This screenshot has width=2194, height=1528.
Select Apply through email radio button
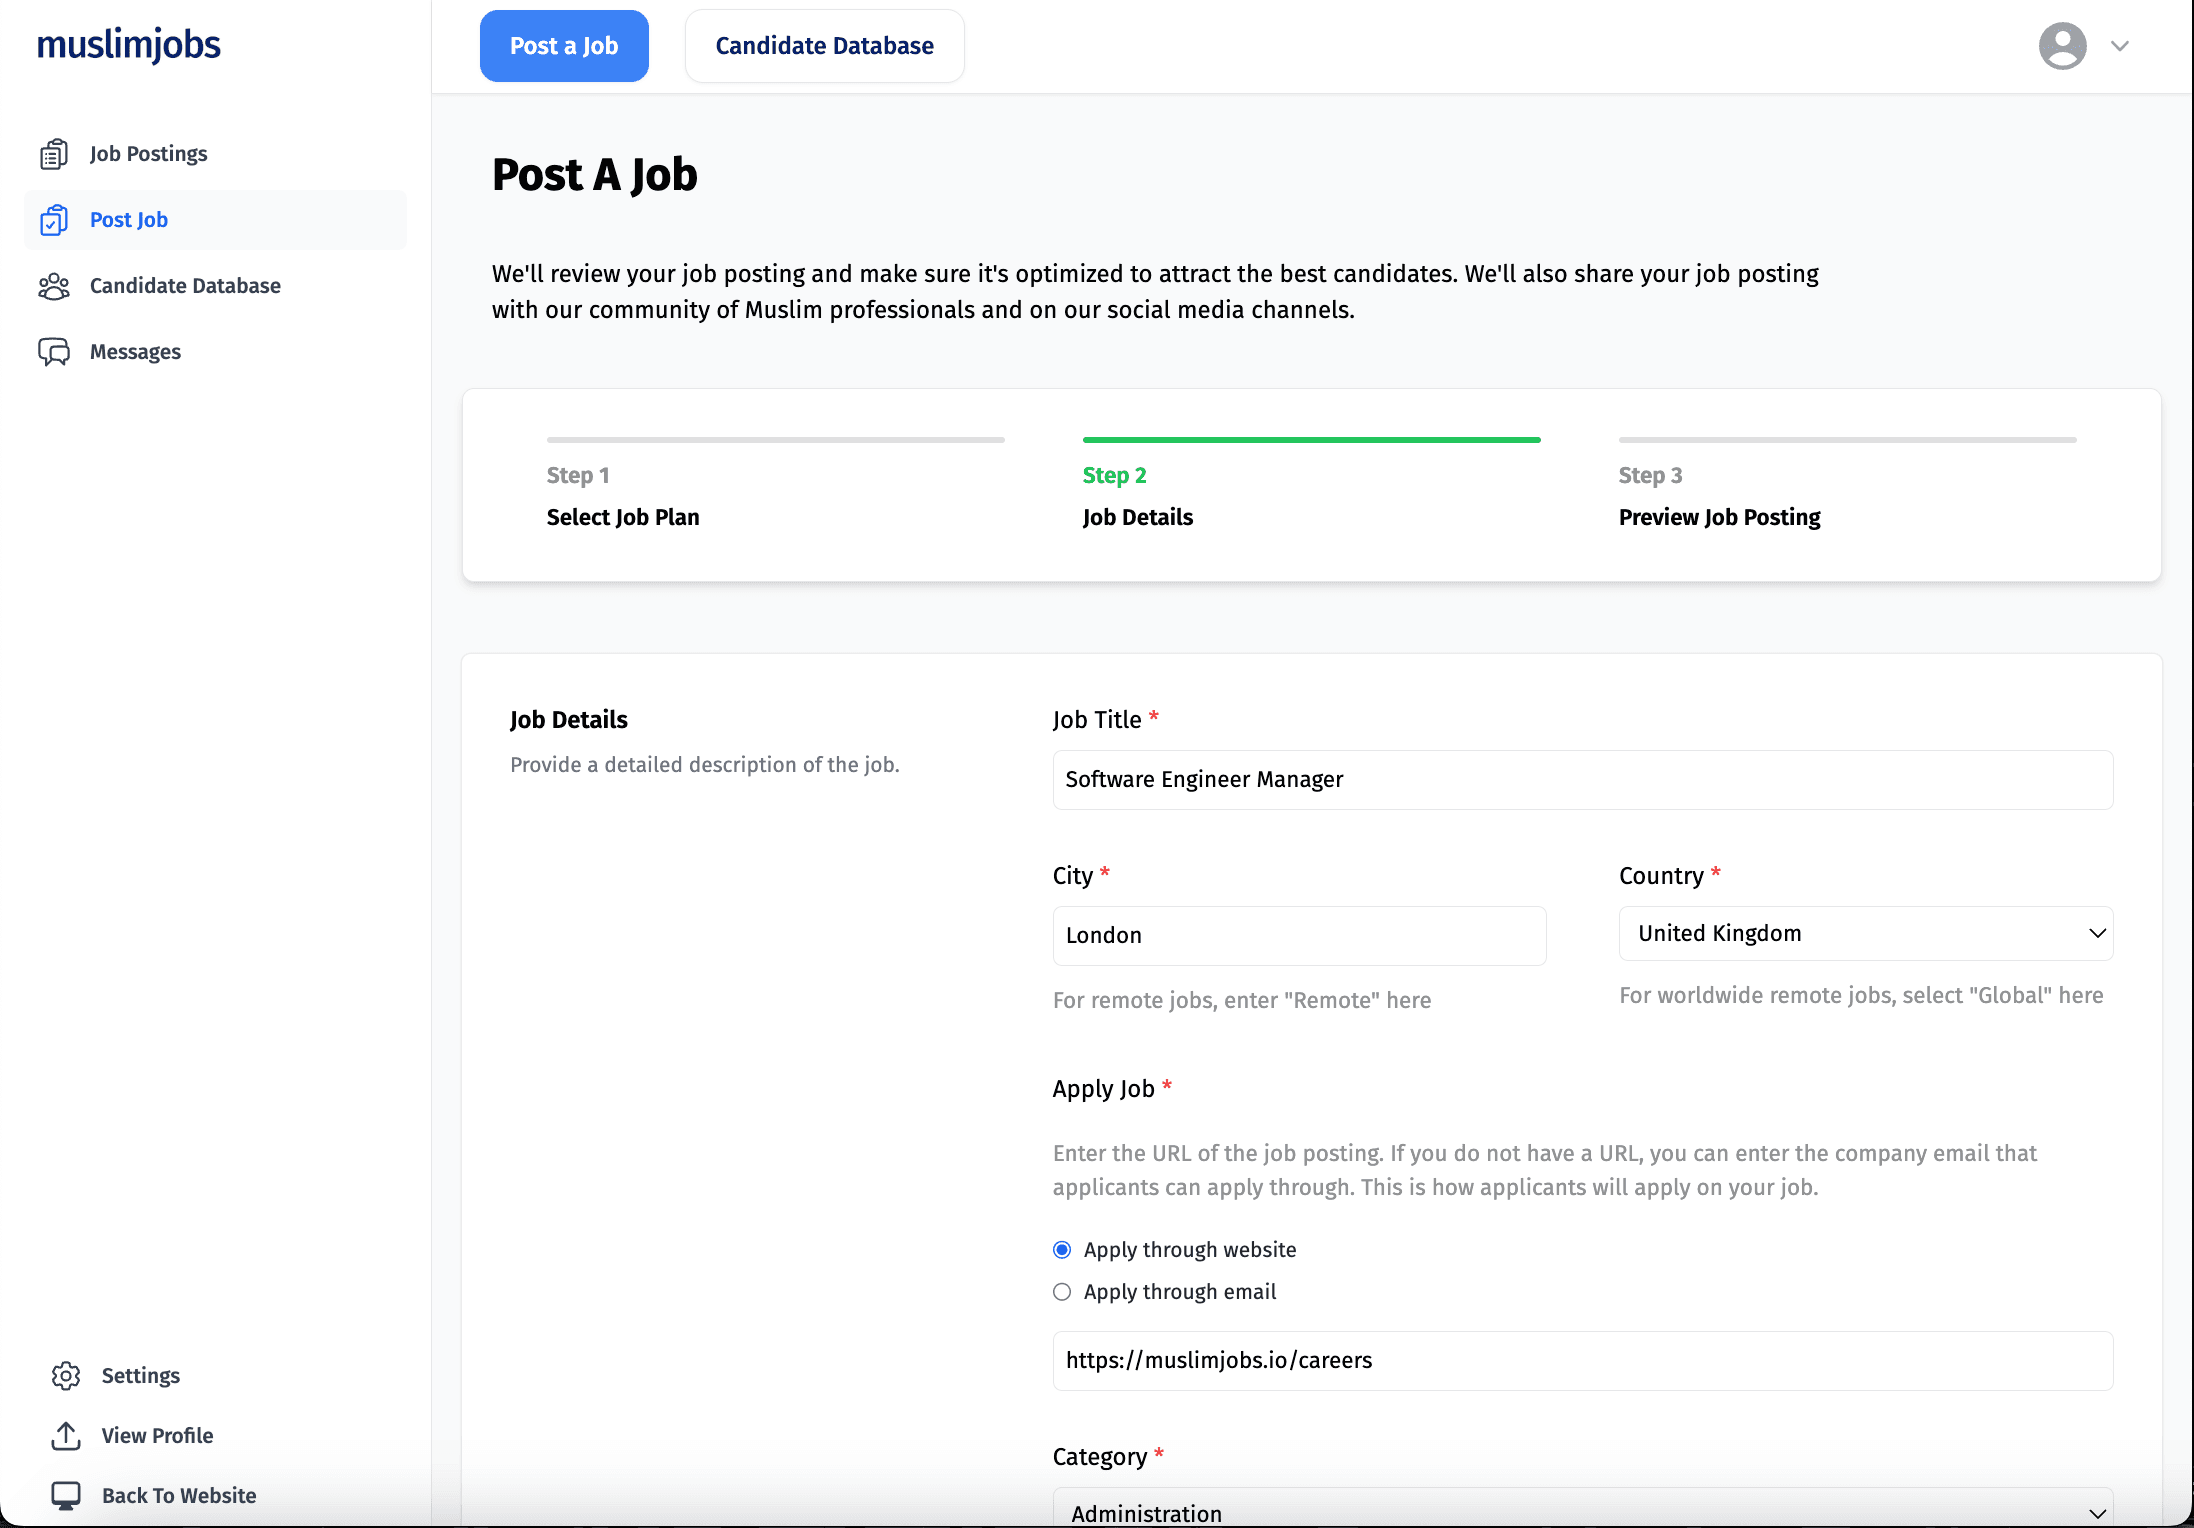1062,1291
